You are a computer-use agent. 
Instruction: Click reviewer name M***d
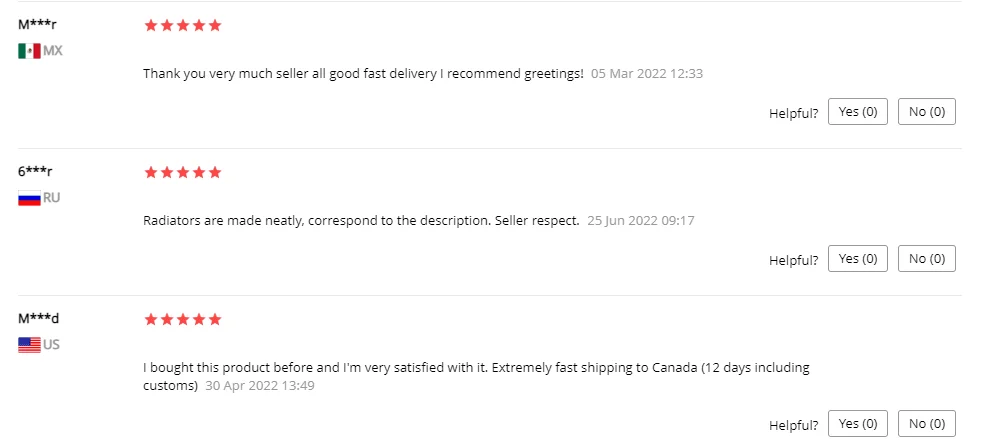pos(39,319)
